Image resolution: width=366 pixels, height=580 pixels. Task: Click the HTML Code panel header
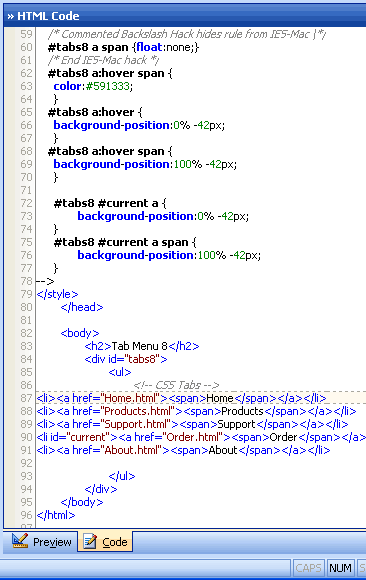click(x=185, y=16)
